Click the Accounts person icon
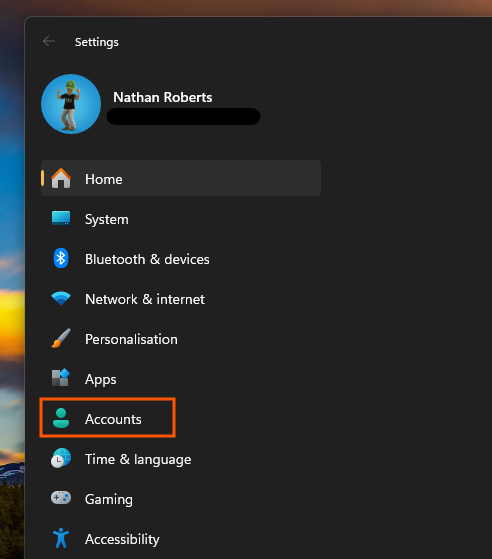 pyautogui.click(x=61, y=418)
